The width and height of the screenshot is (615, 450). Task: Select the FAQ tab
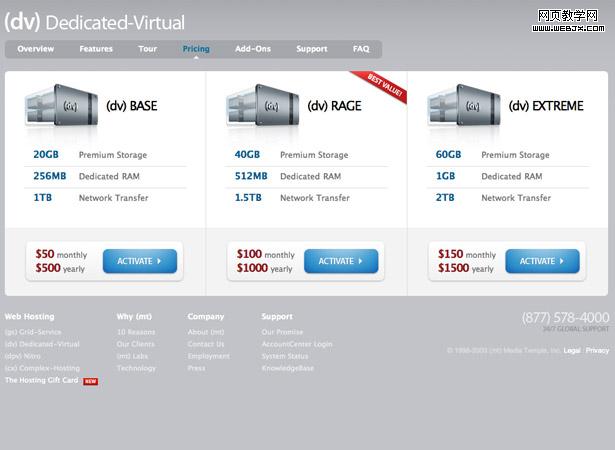point(361,49)
